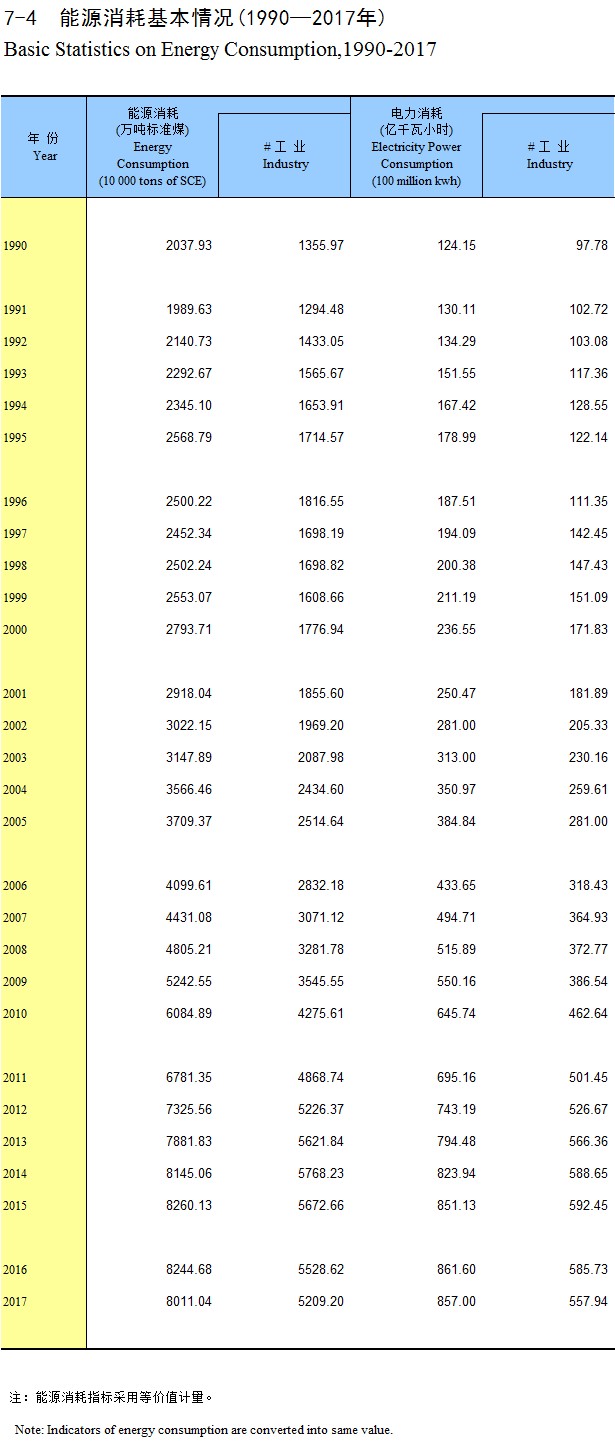
Task: Select industrial electricity value 592.45
Action: 588,1206
